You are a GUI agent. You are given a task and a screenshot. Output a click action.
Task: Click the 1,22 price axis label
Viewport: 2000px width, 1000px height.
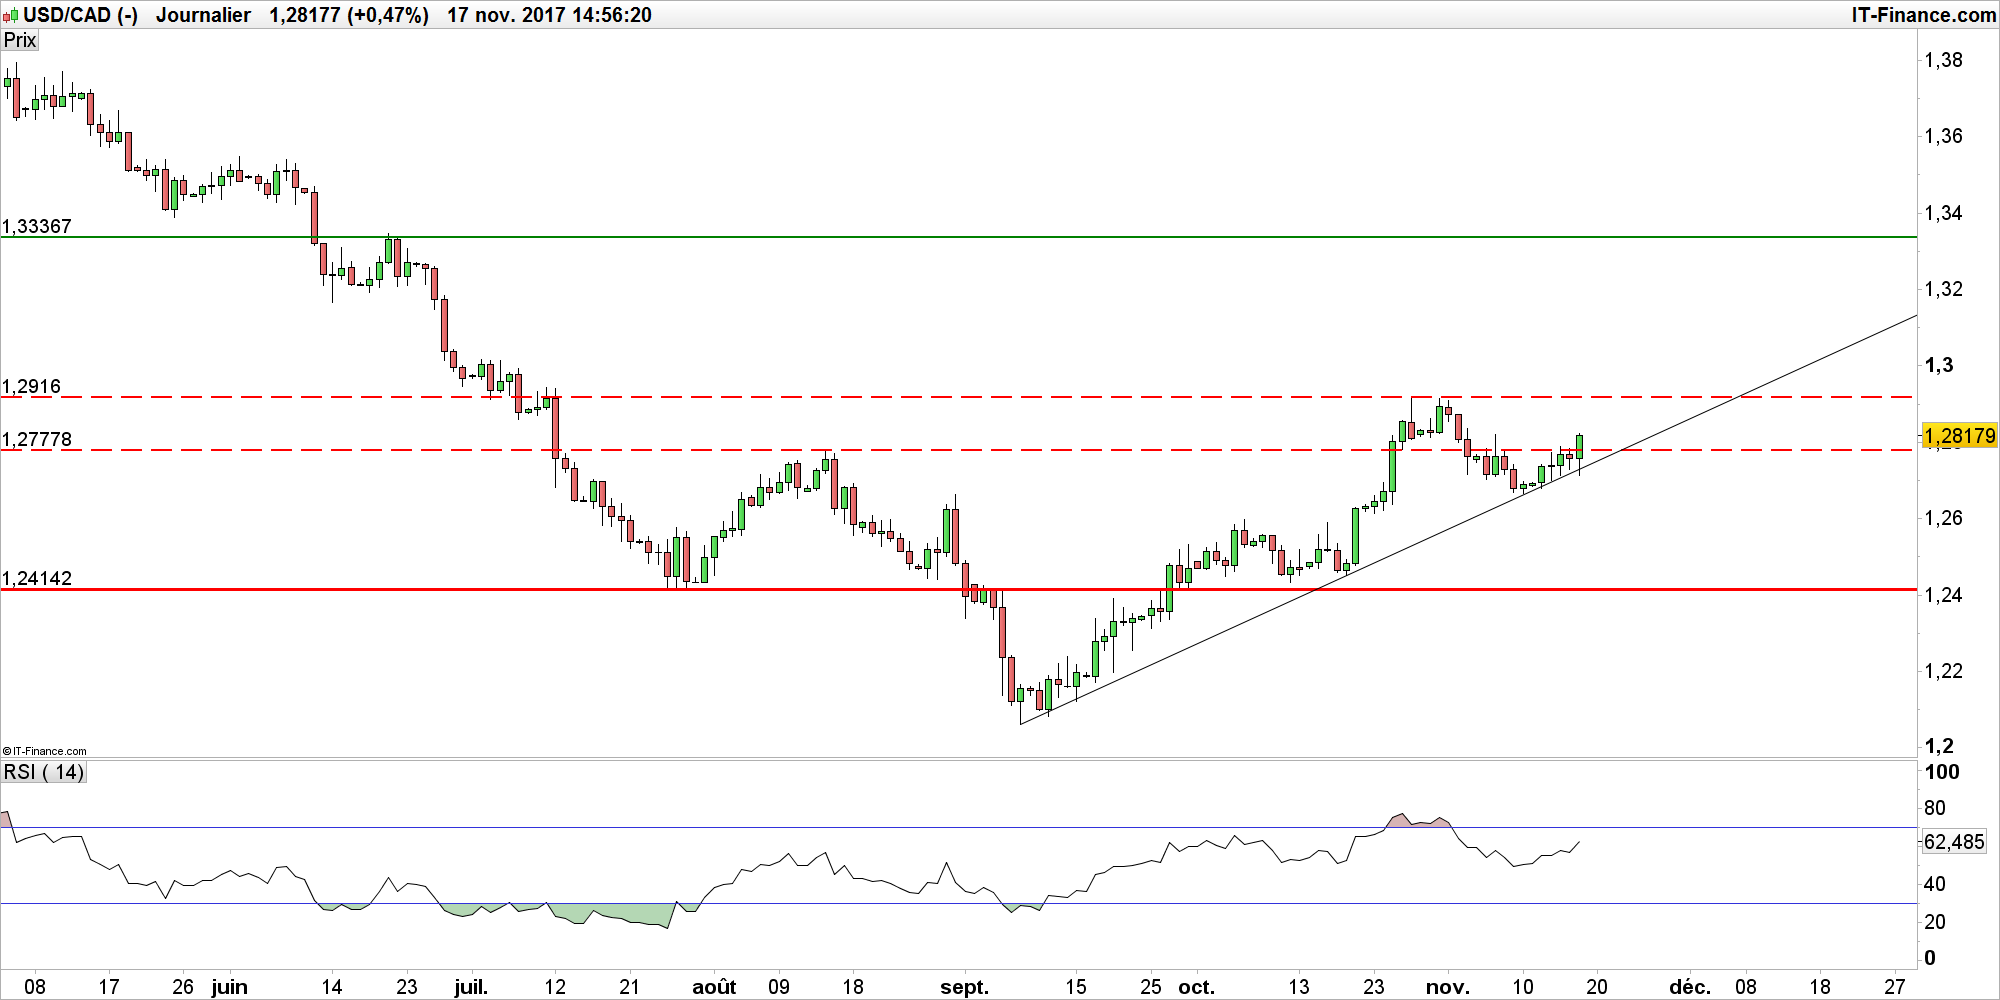pyautogui.click(x=1943, y=671)
